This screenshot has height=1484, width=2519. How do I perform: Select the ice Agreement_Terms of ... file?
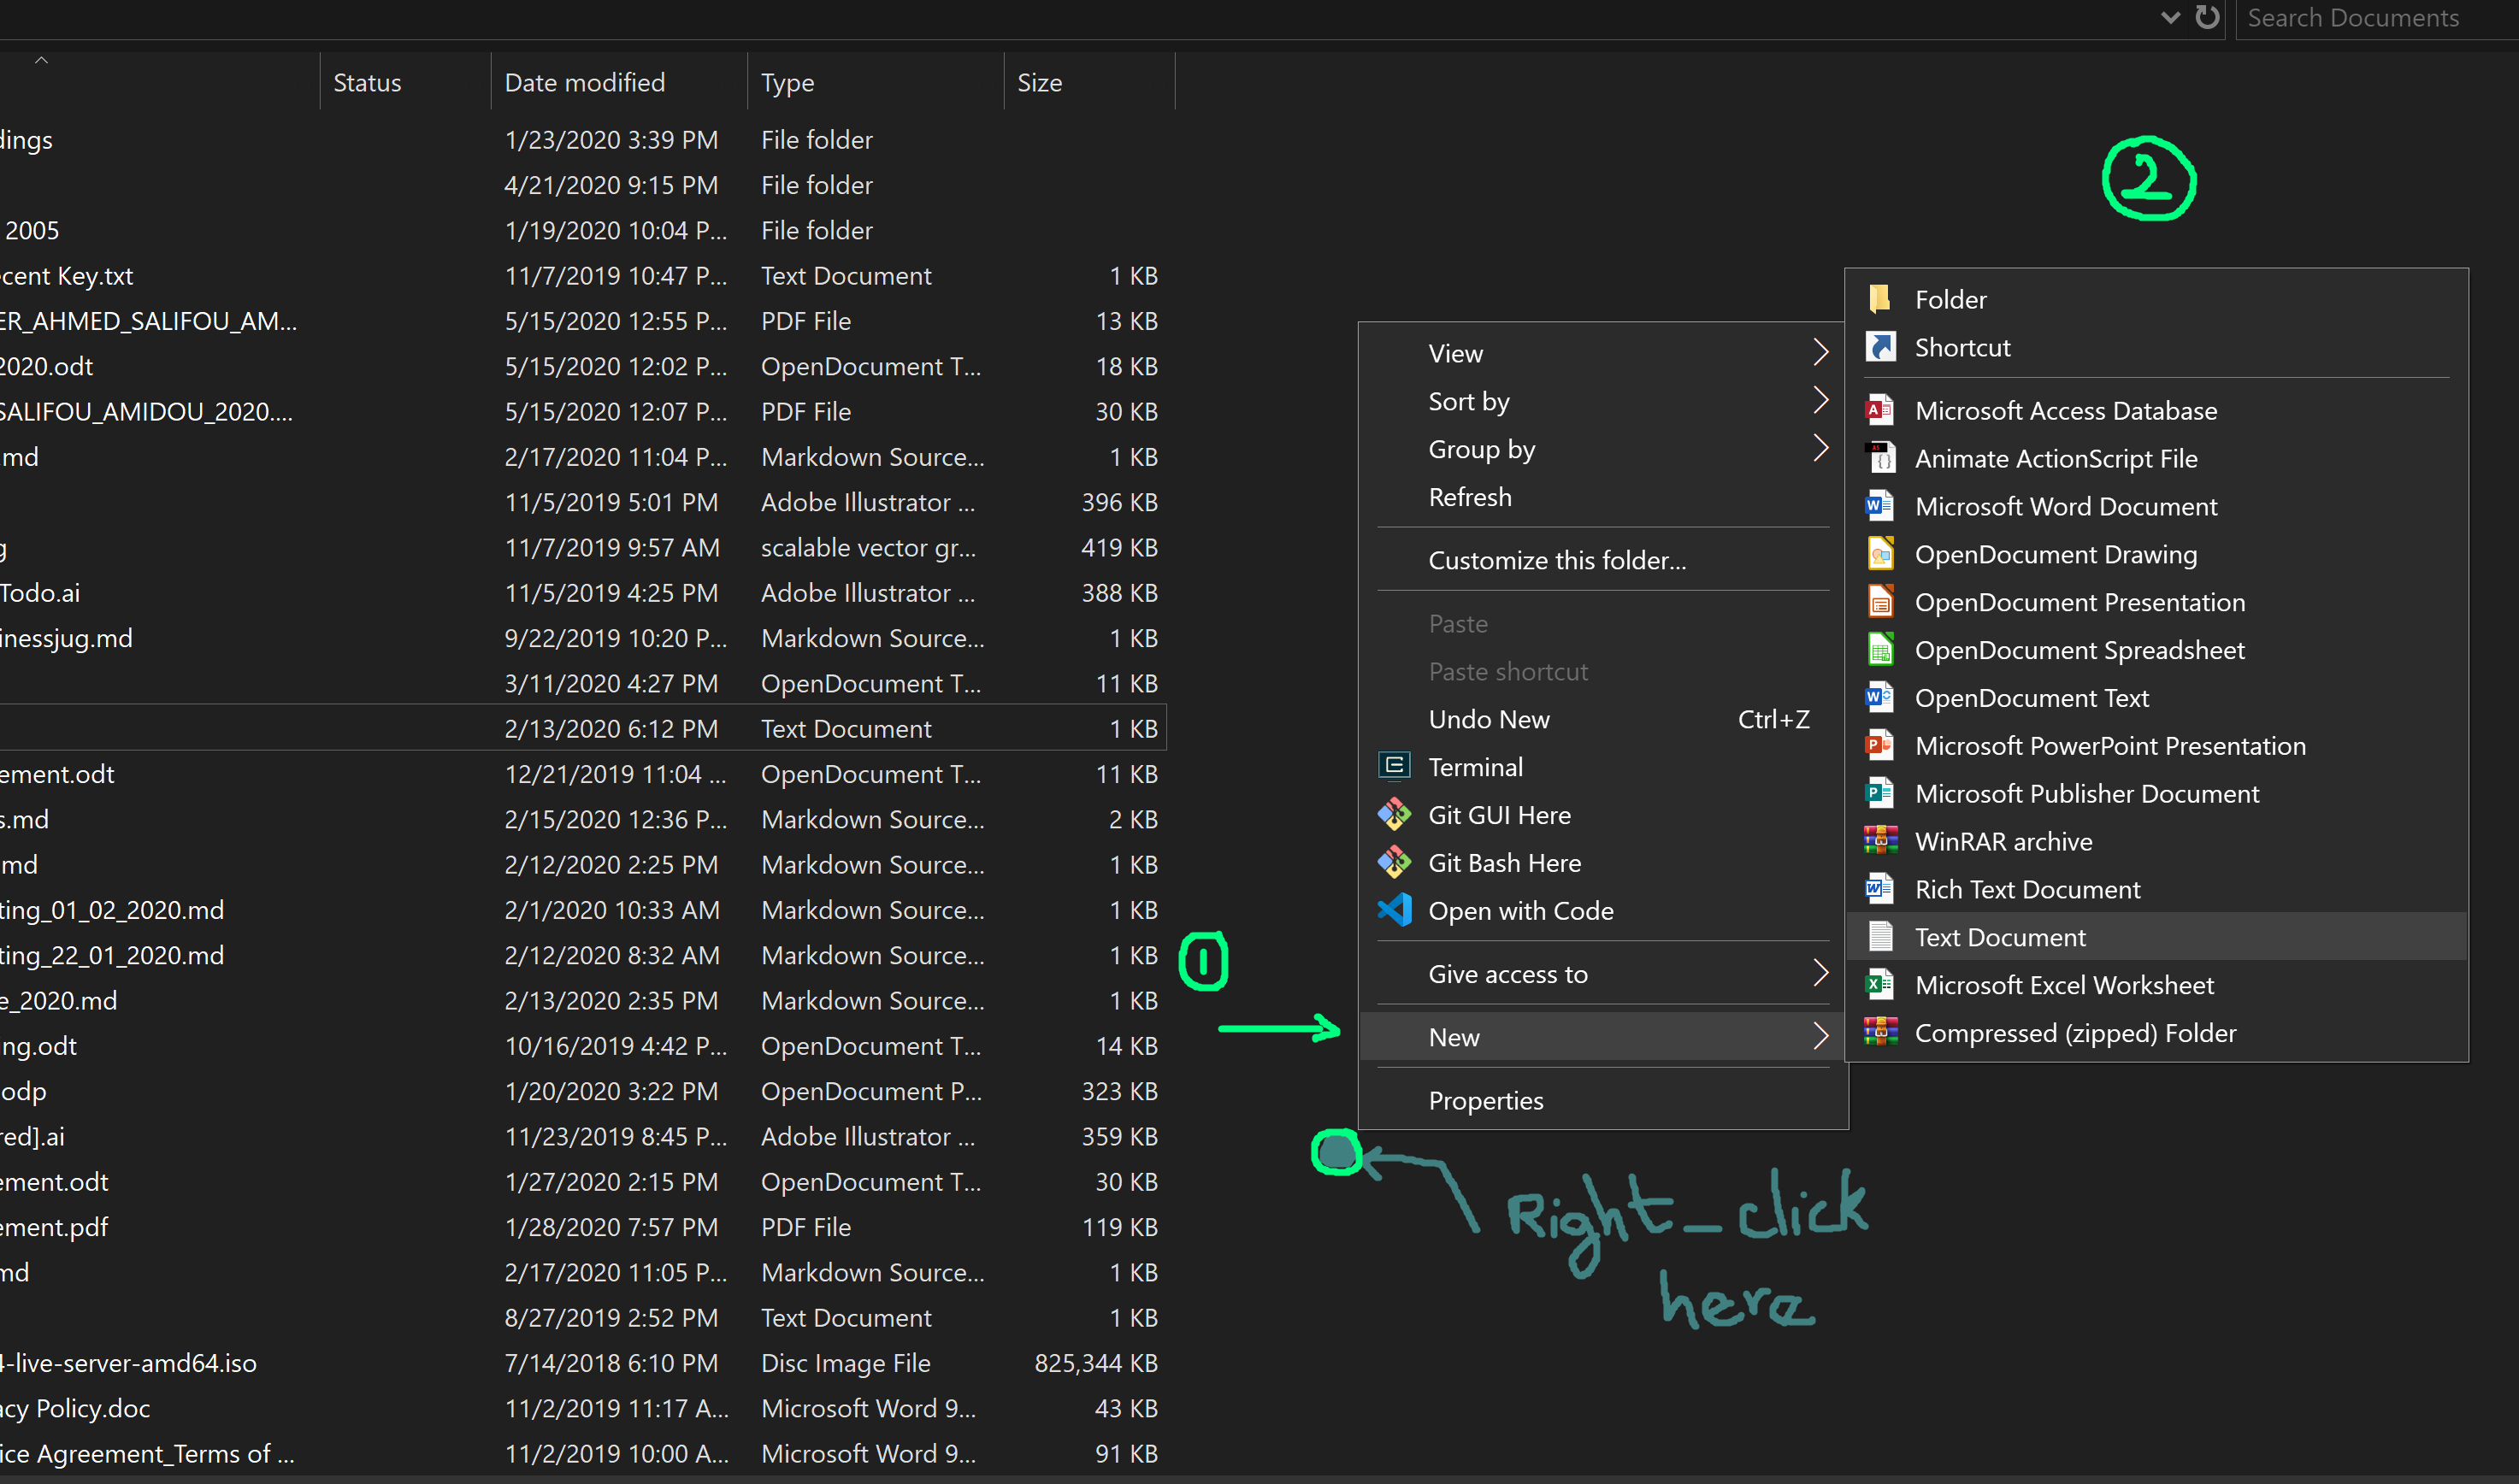583,1454
